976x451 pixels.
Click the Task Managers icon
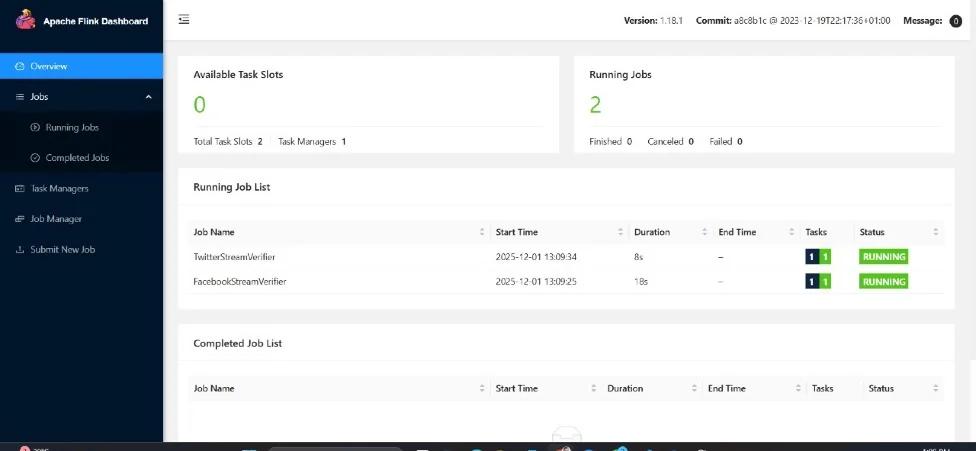pos(19,188)
